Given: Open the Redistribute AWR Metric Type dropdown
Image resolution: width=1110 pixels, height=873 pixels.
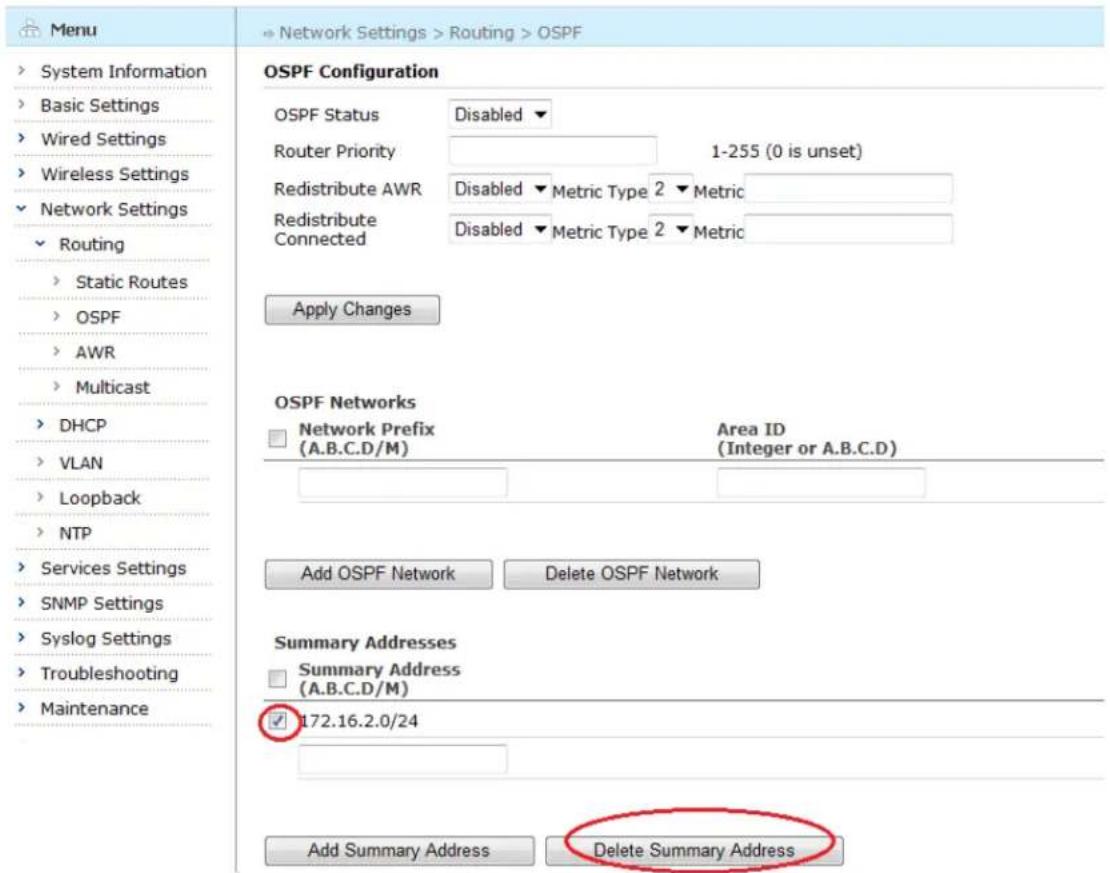Looking at the screenshot, I should [670, 189].
